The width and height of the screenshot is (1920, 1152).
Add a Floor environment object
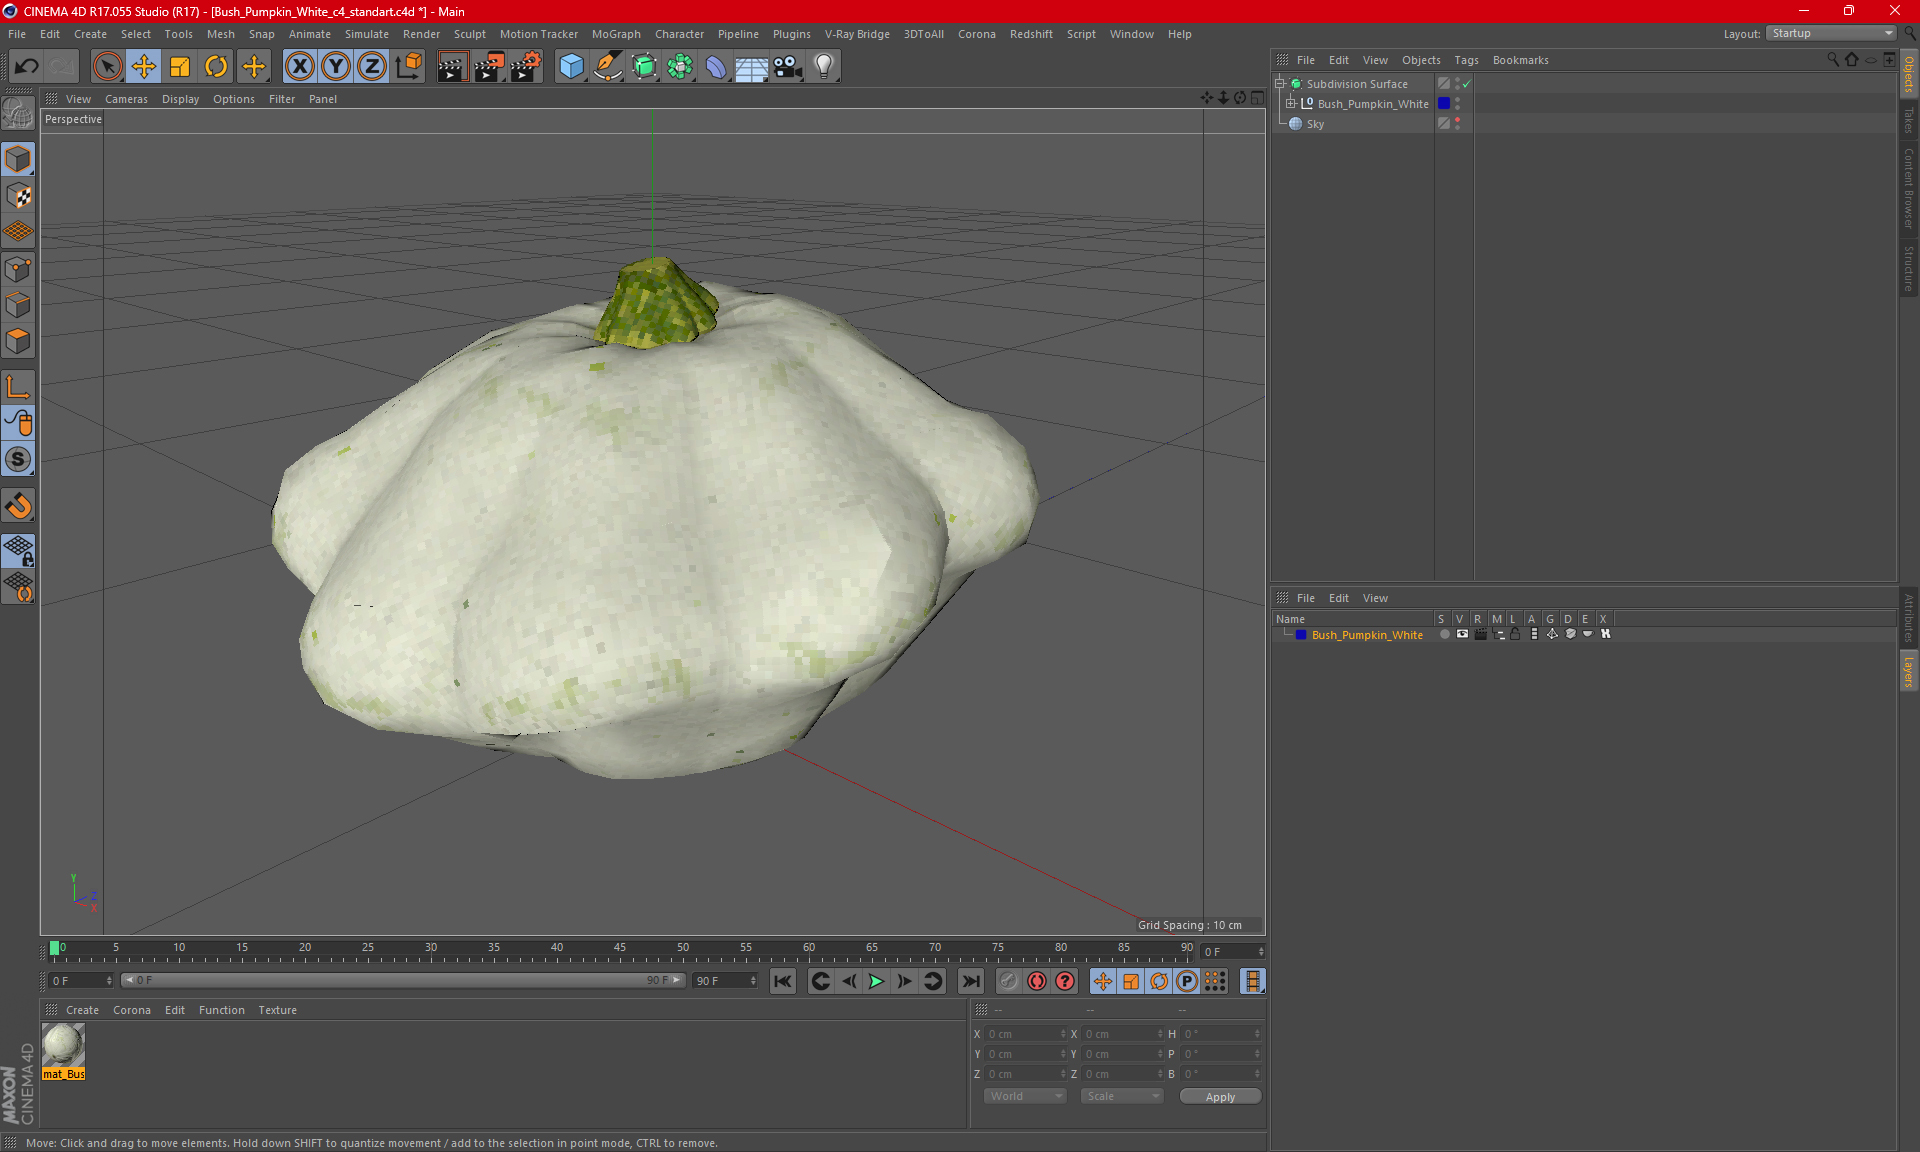751,67
